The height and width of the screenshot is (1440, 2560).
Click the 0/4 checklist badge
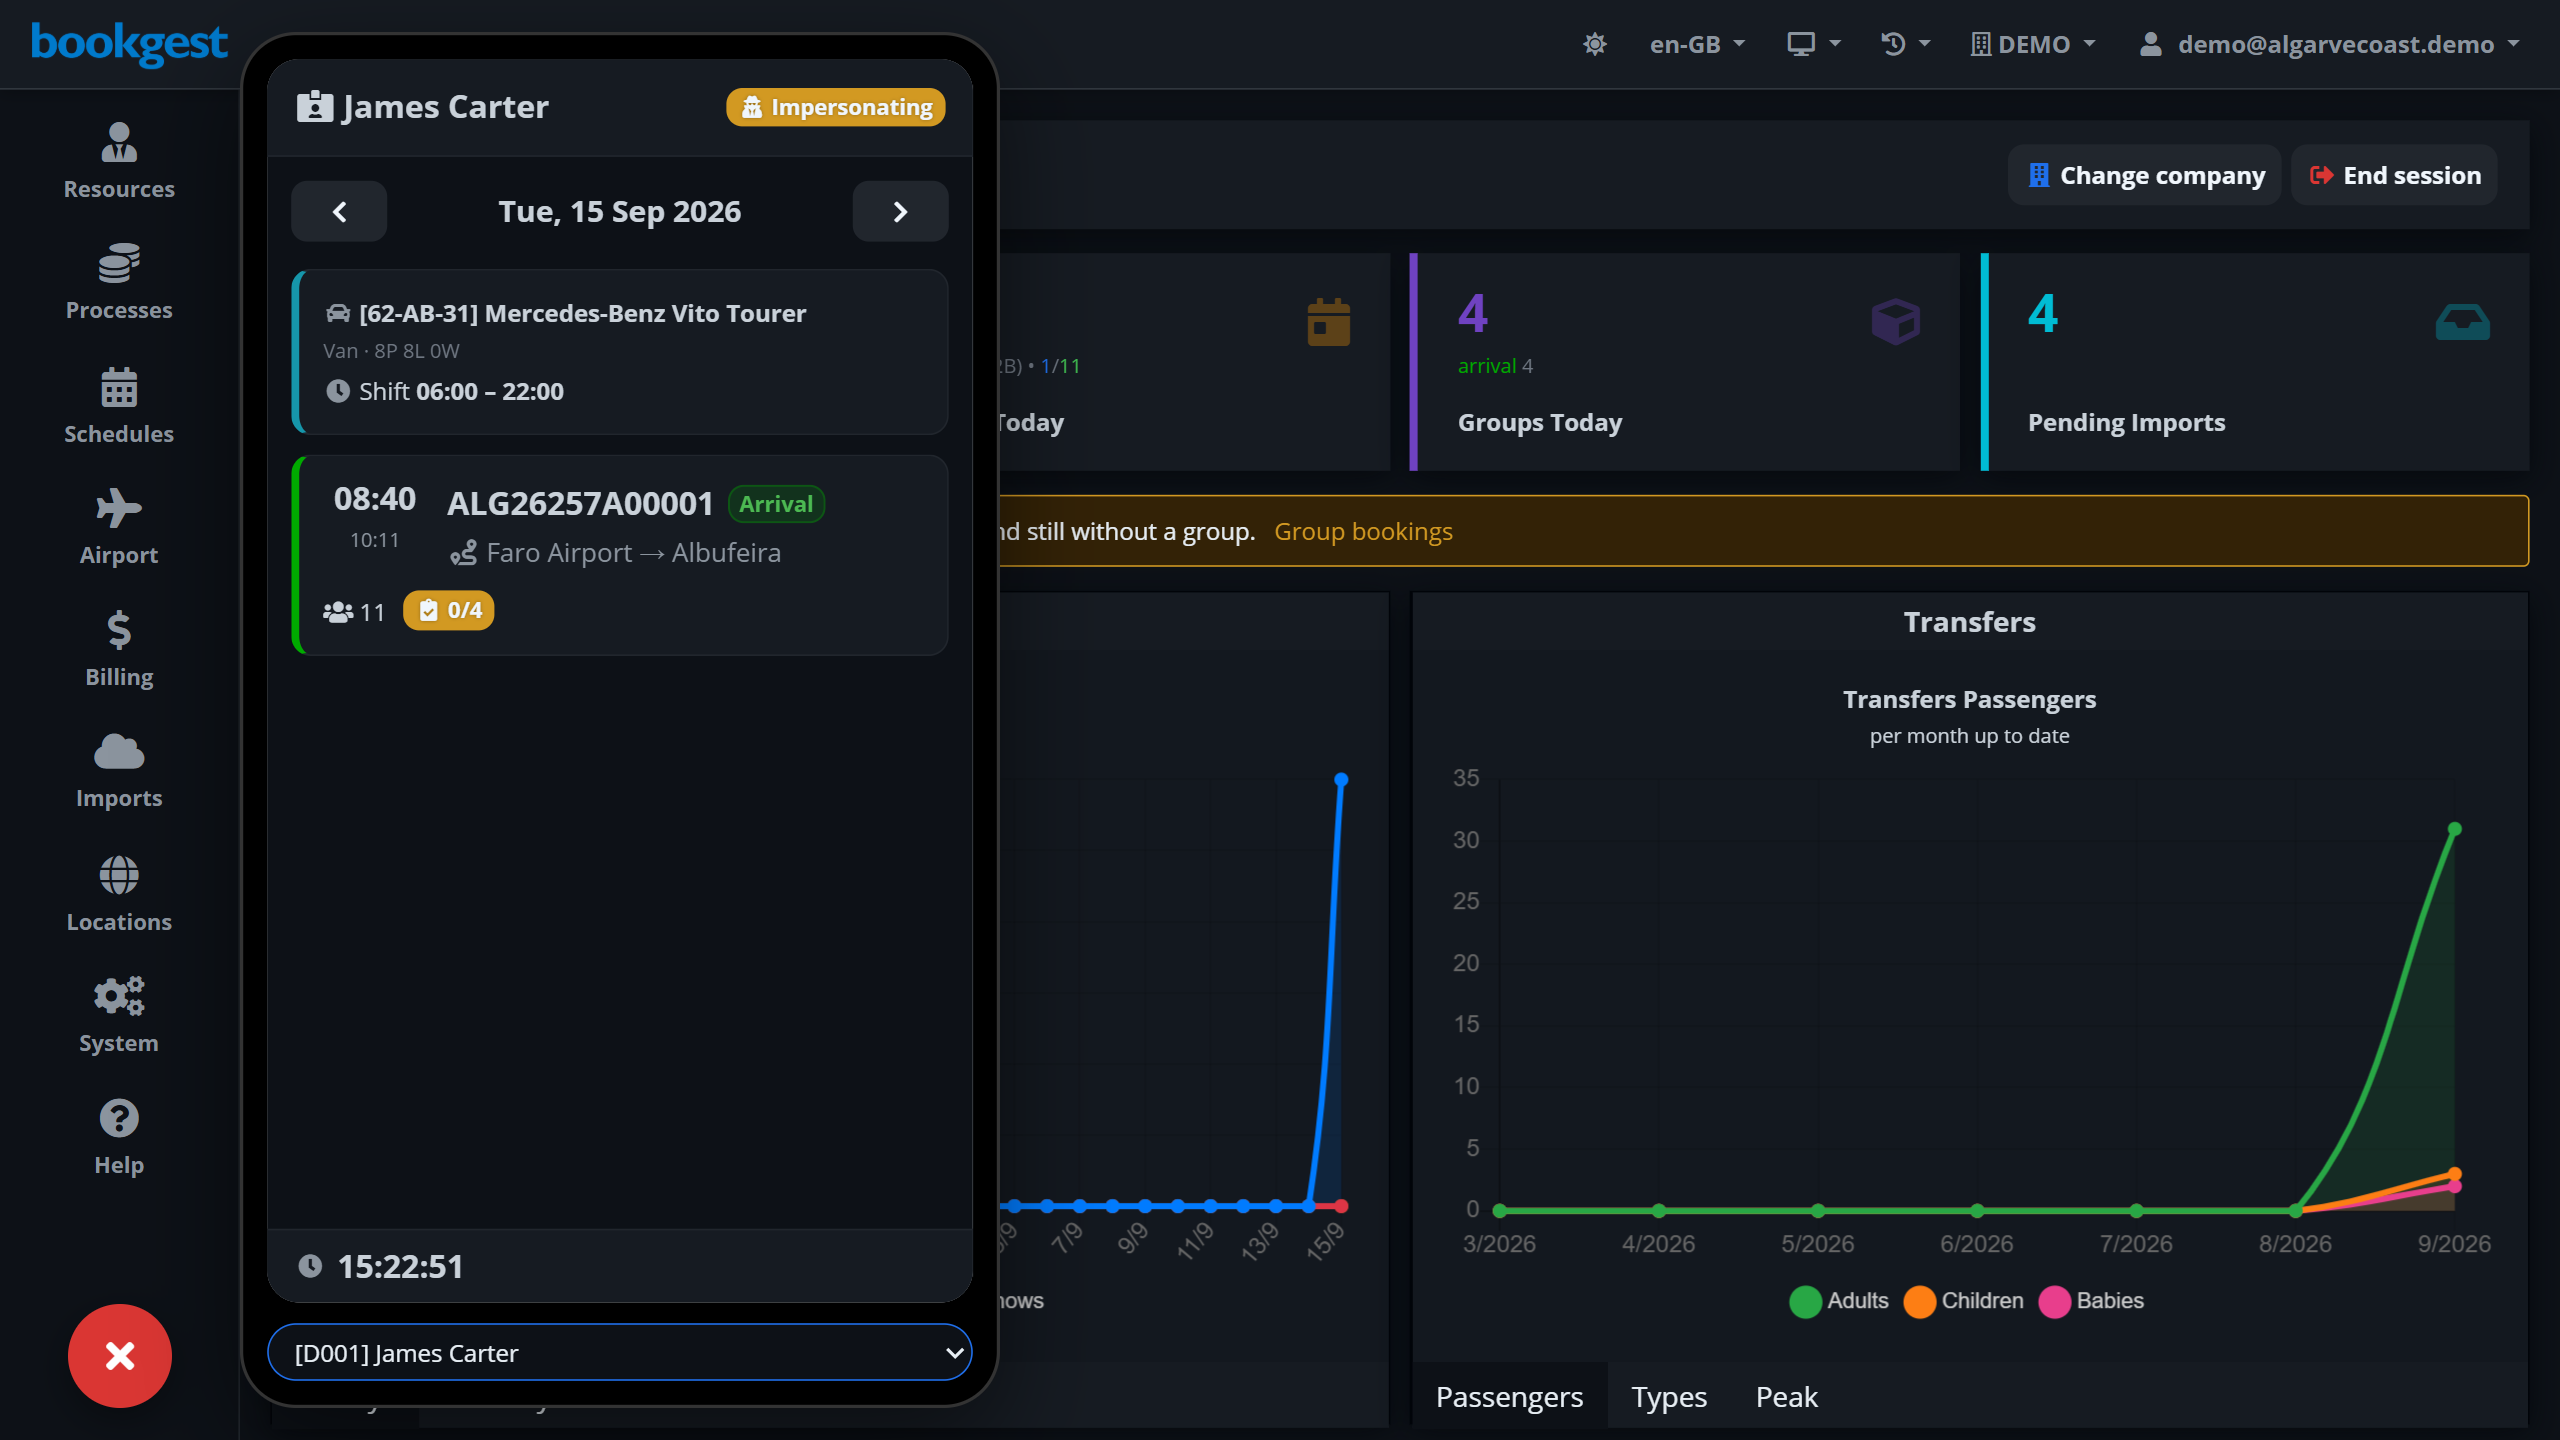pyautogui.click(x=449, y=610)
